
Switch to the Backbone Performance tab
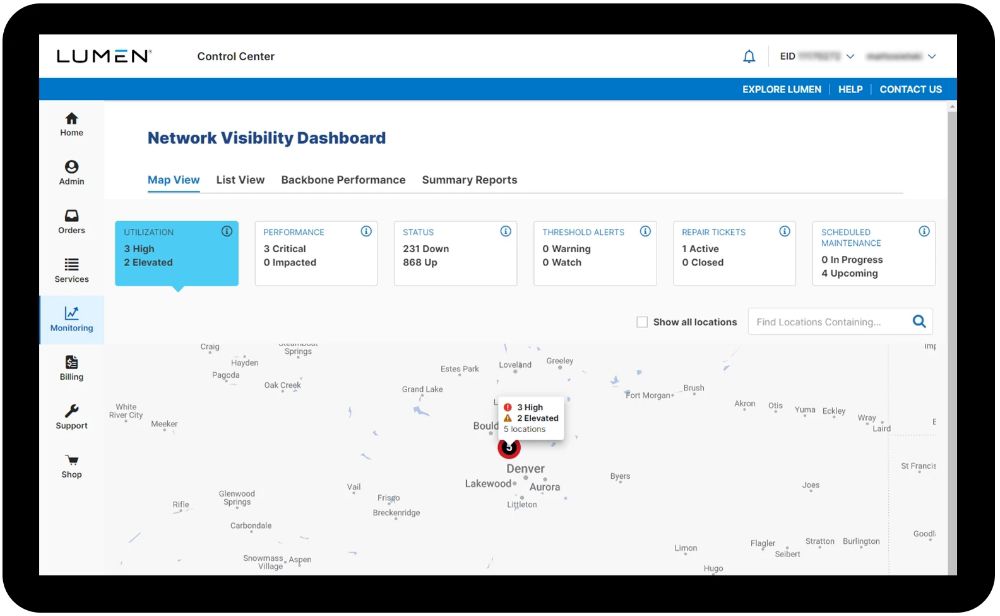(x=343, y=180)
